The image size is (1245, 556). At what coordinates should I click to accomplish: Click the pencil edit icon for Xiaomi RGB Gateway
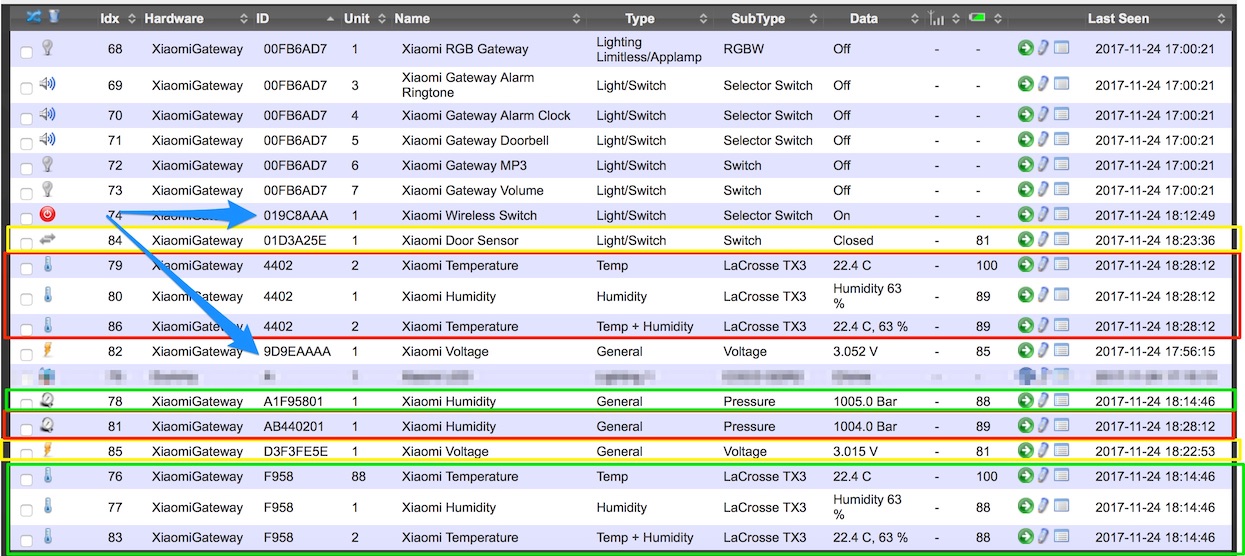(1043, 48)
